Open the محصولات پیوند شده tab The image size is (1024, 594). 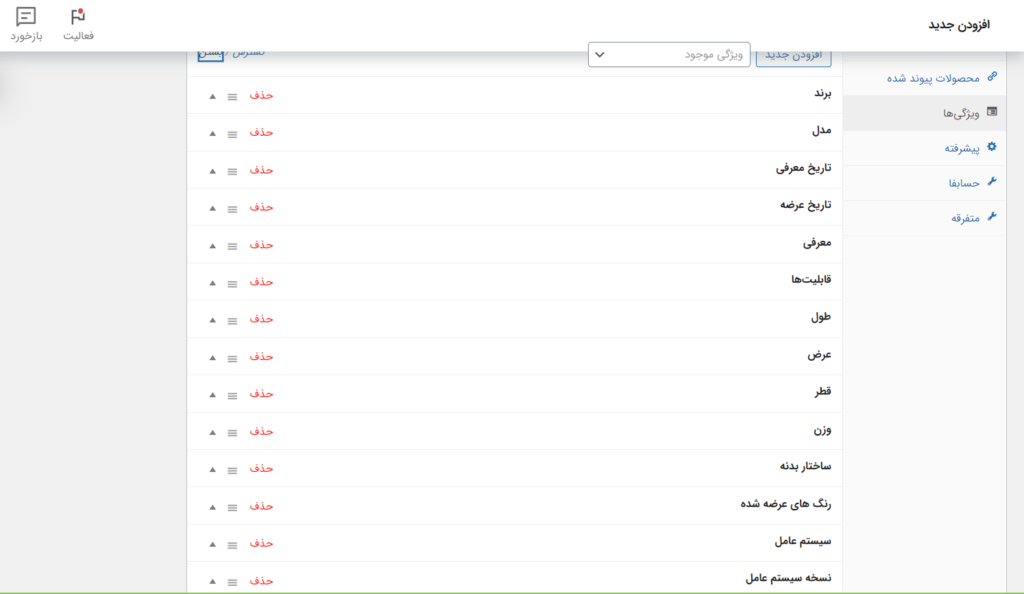click(923, 78)
